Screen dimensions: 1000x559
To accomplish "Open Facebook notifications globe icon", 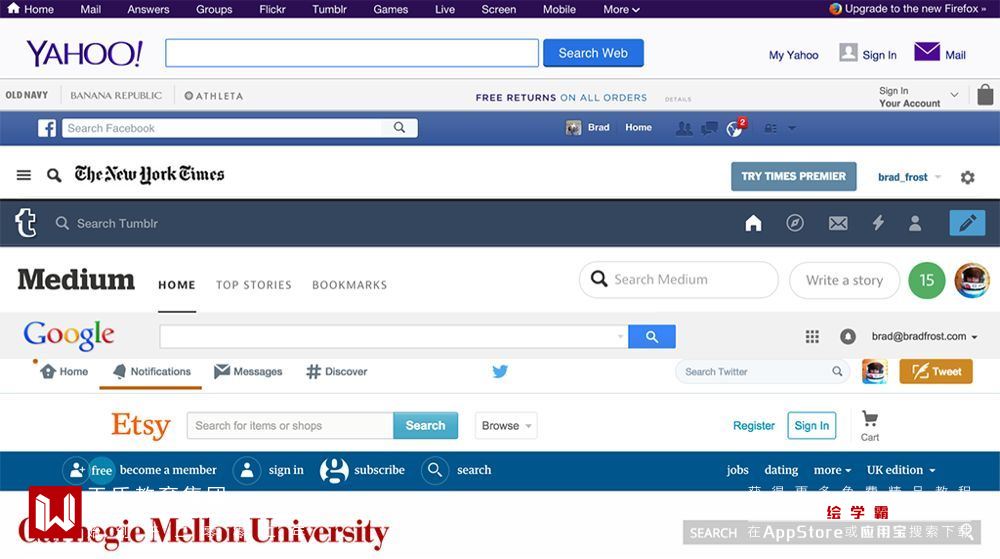I will 734,129.
